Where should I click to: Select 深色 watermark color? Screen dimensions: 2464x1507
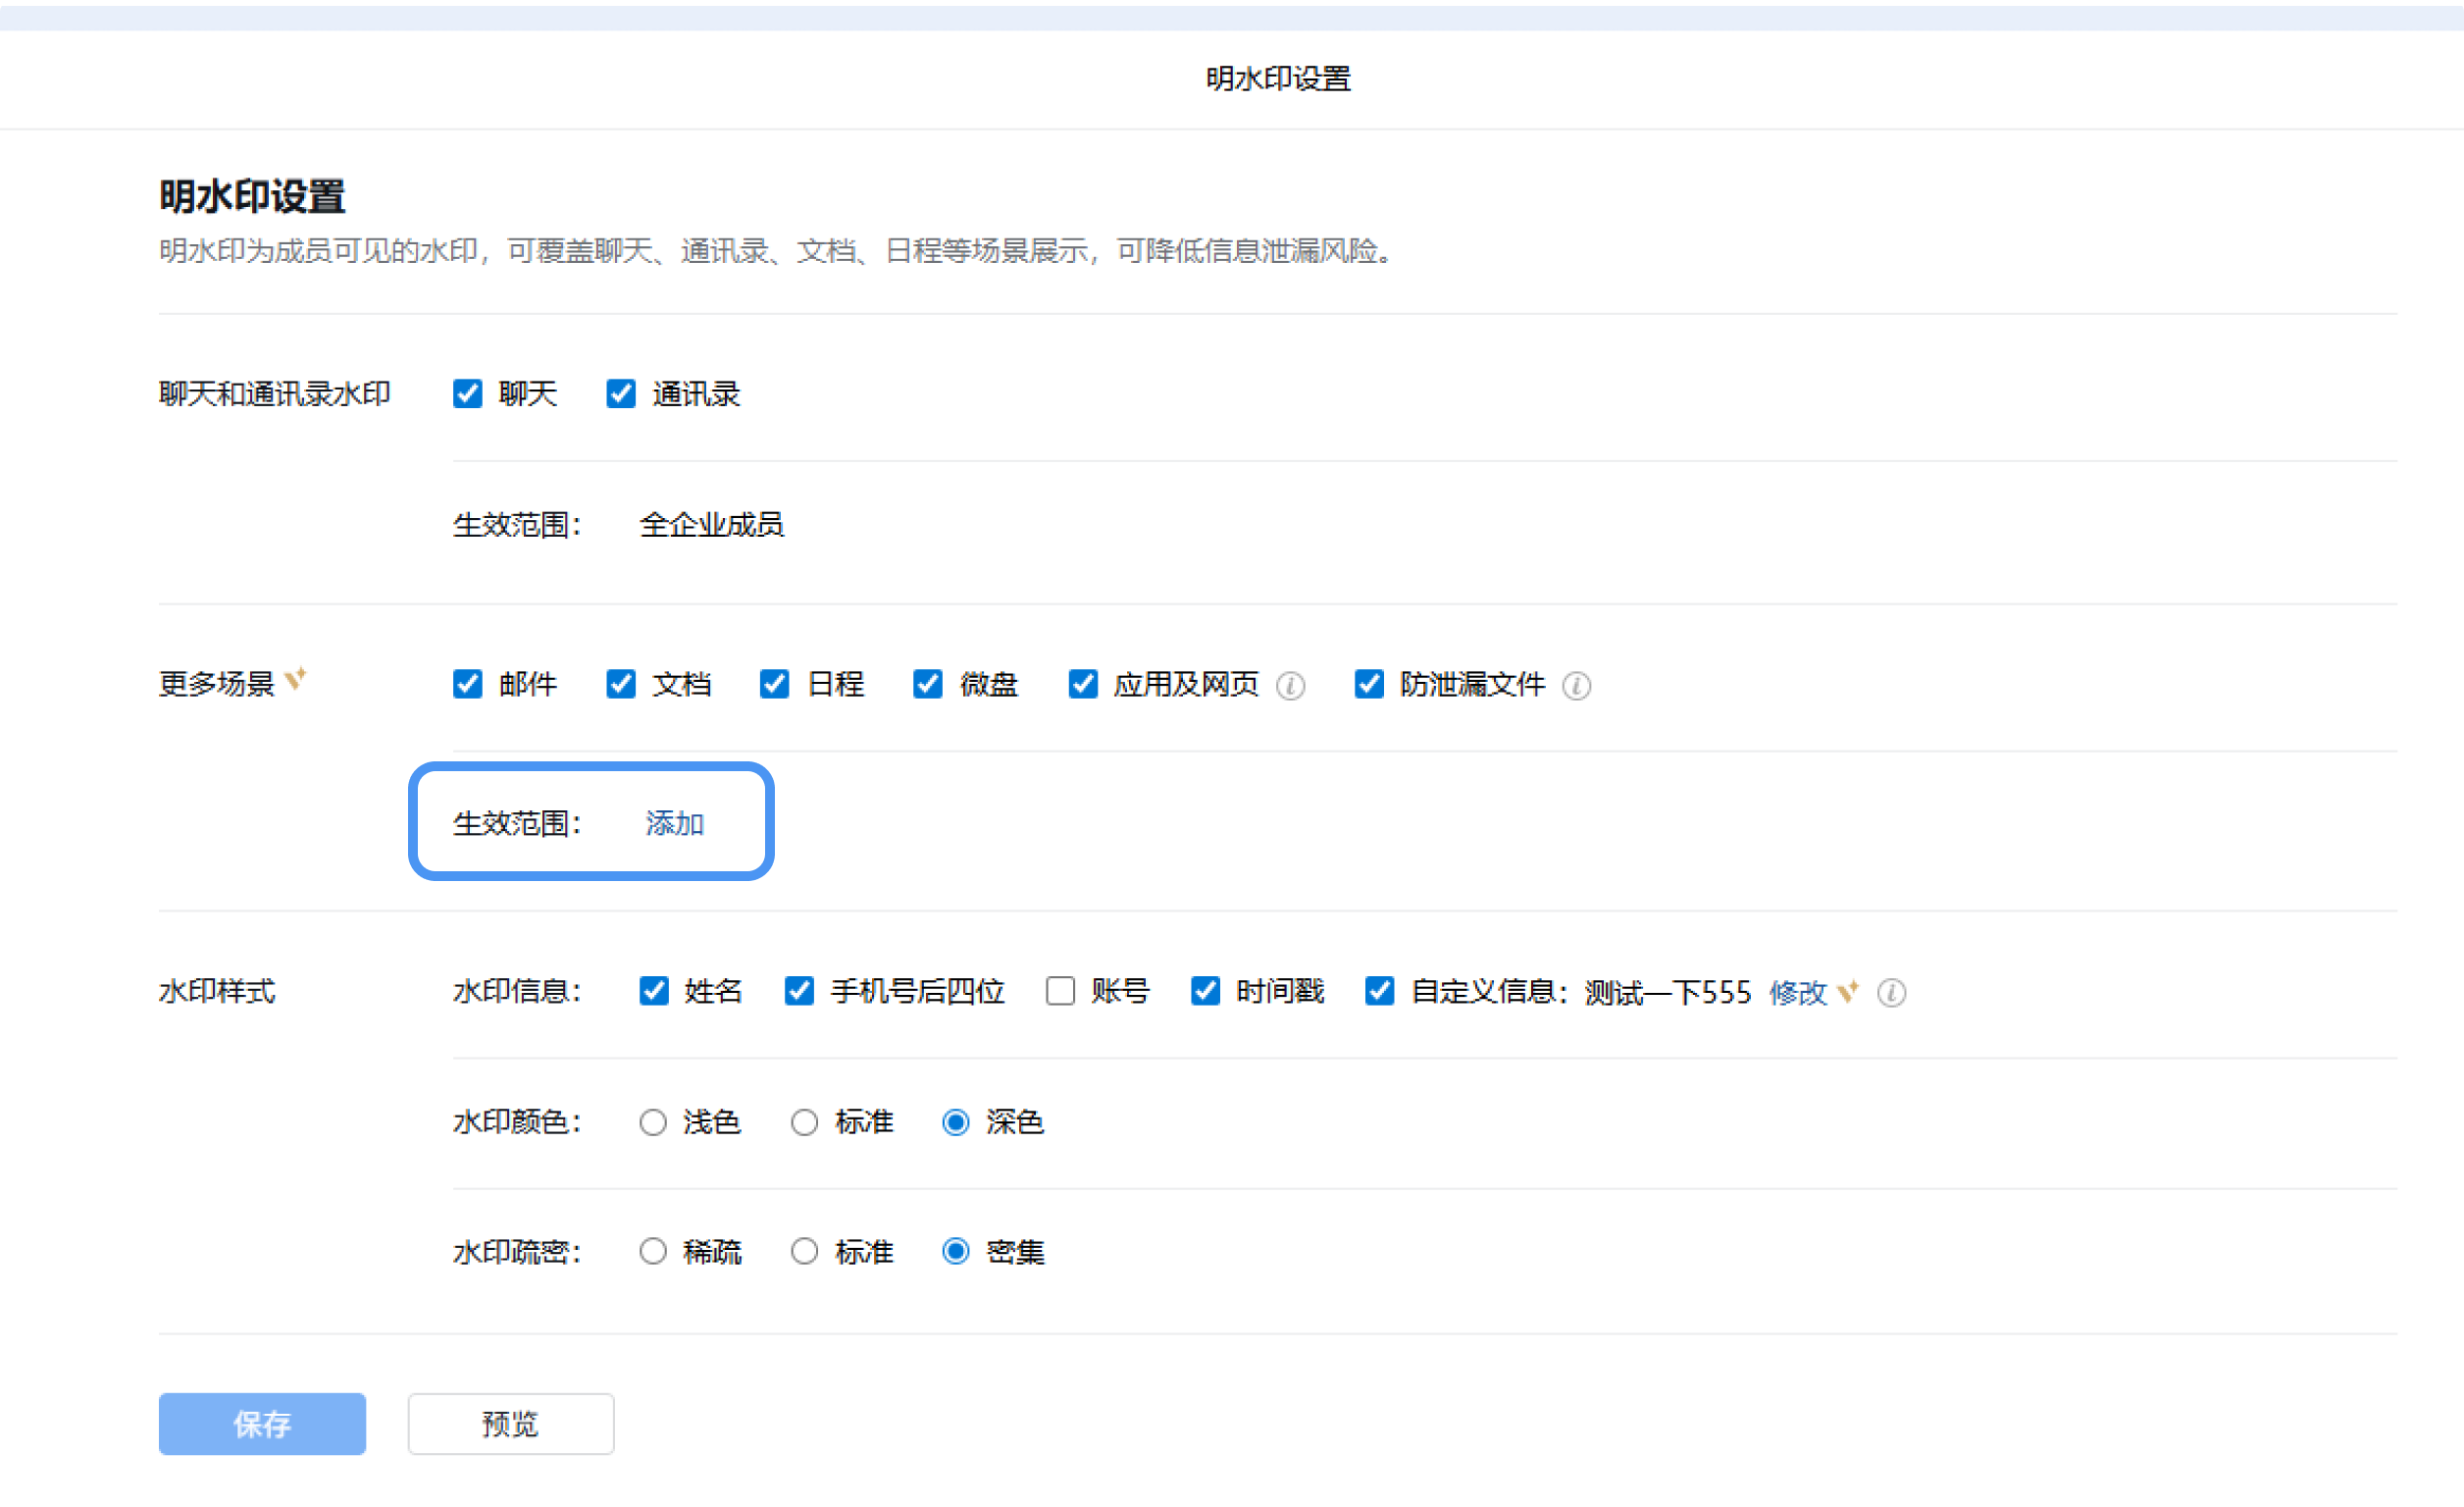click(956, 1123)
